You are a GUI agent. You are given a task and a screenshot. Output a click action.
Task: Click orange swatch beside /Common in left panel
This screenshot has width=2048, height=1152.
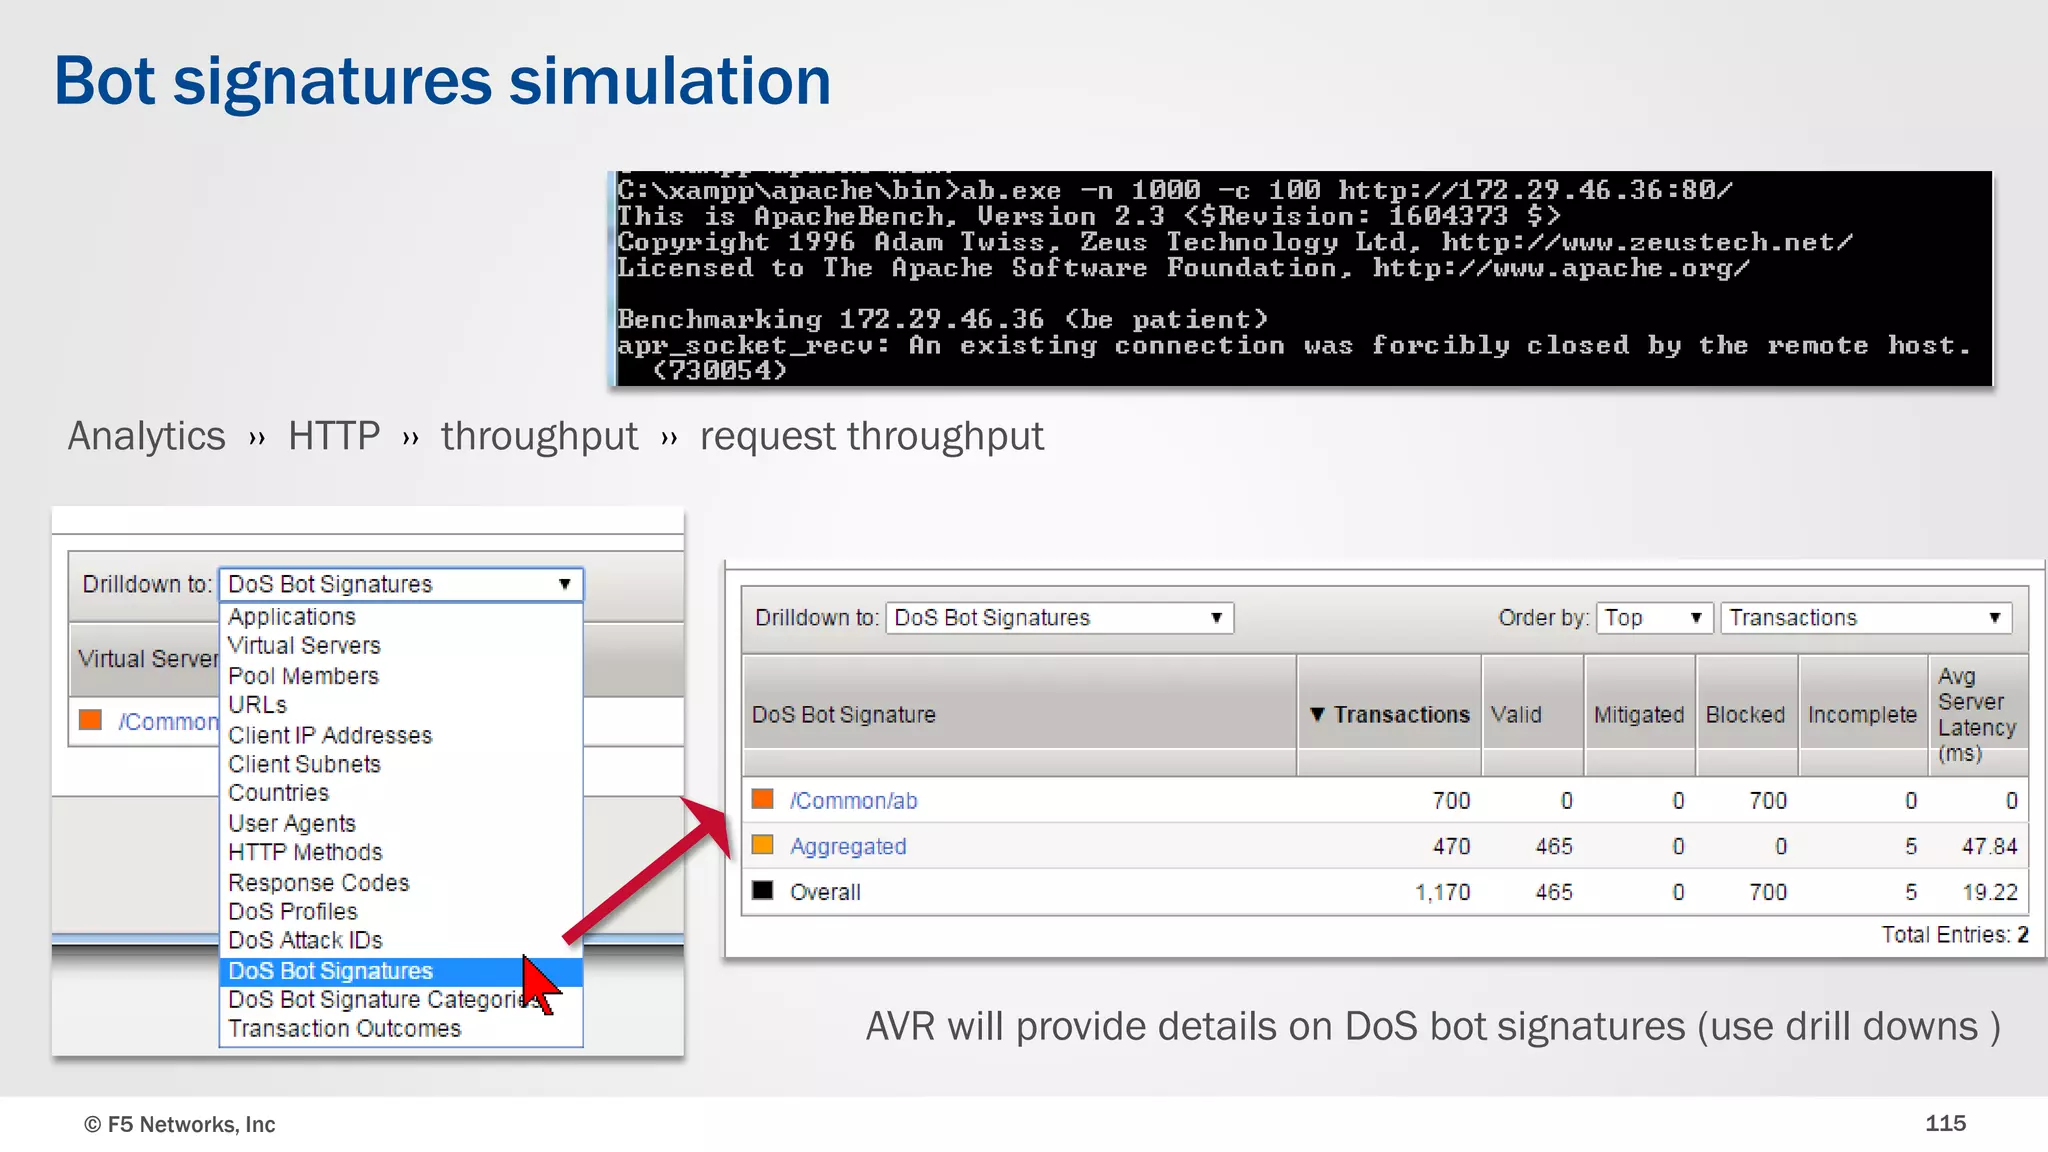pos(91,720)
